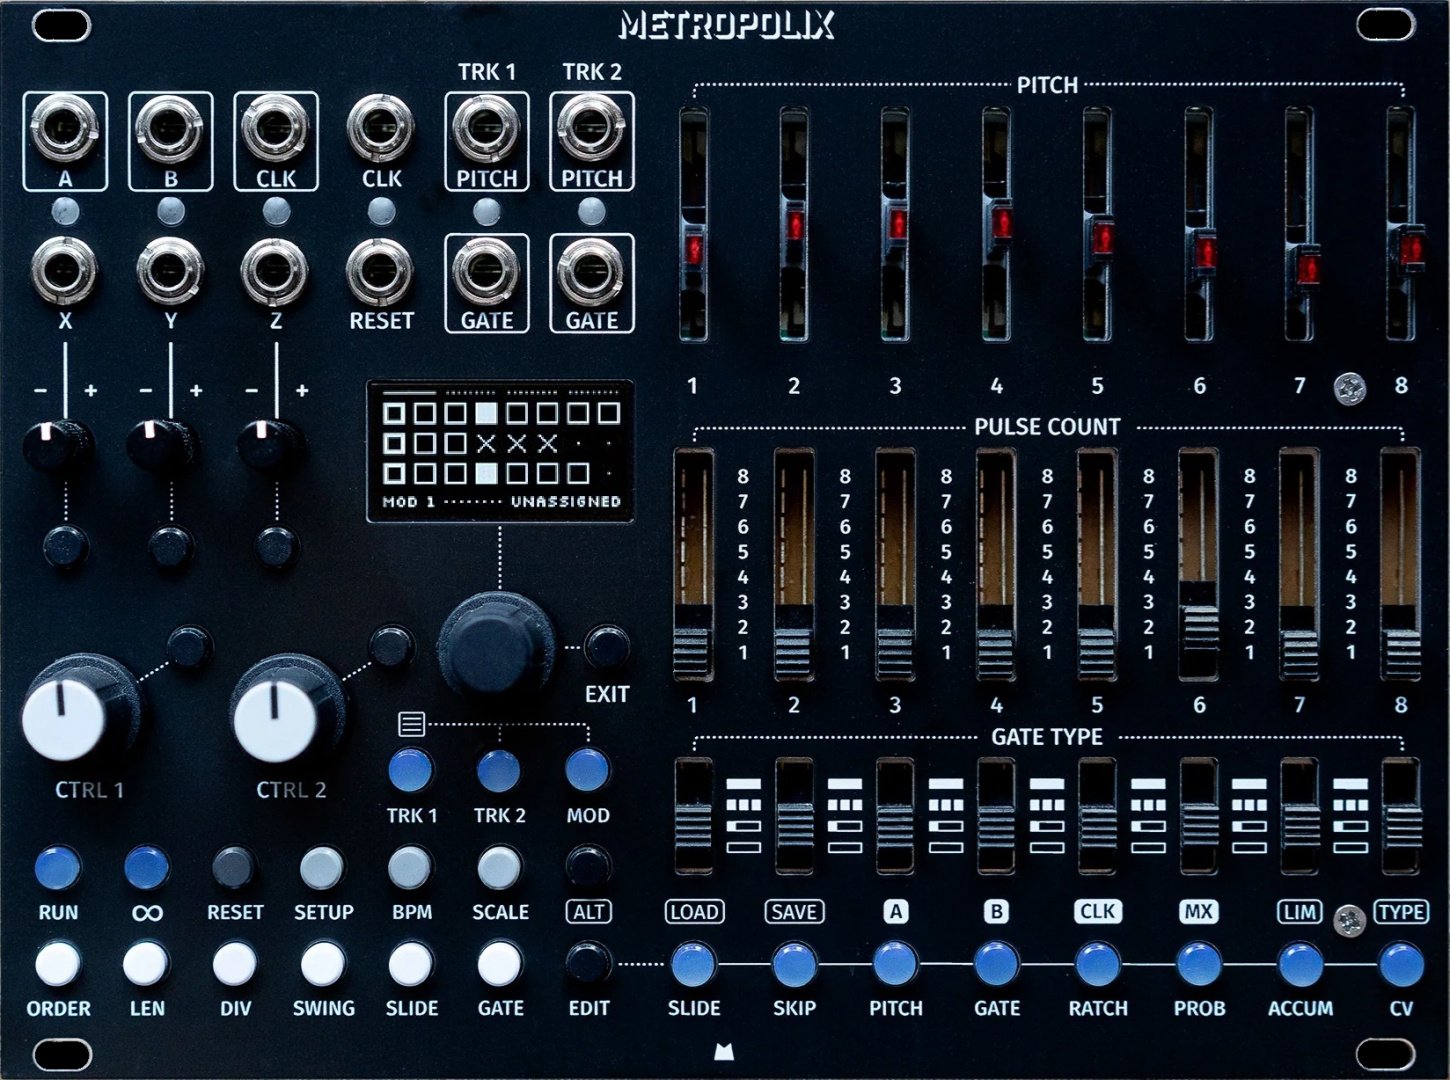Click the menu list icon above TRK 1
The height and width of the screenshot is (1080, 1450).
click(x=411, y=723)
